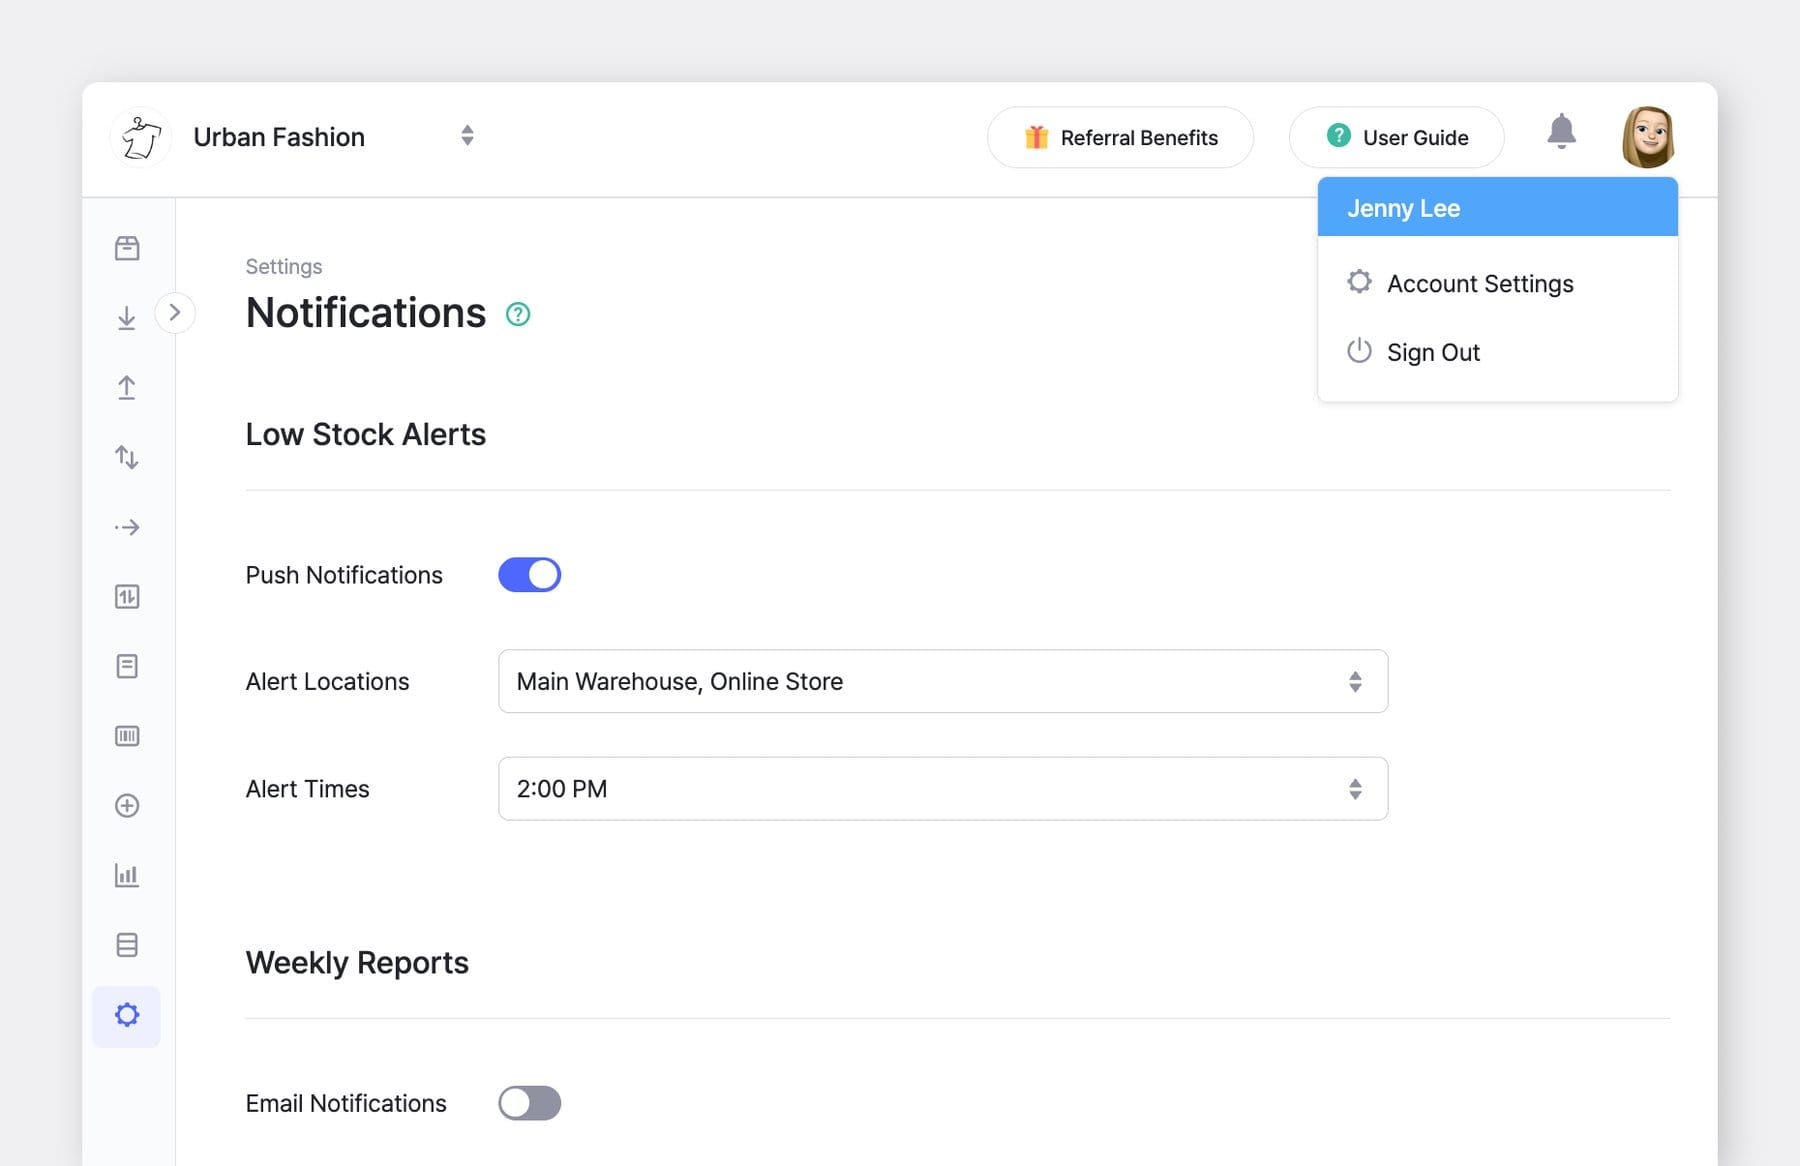Viewport: 1800px width, 1166px height.
Task: Open the inventory box icon in sidebar
Action: pyautogui.click(x=127, y=248)
